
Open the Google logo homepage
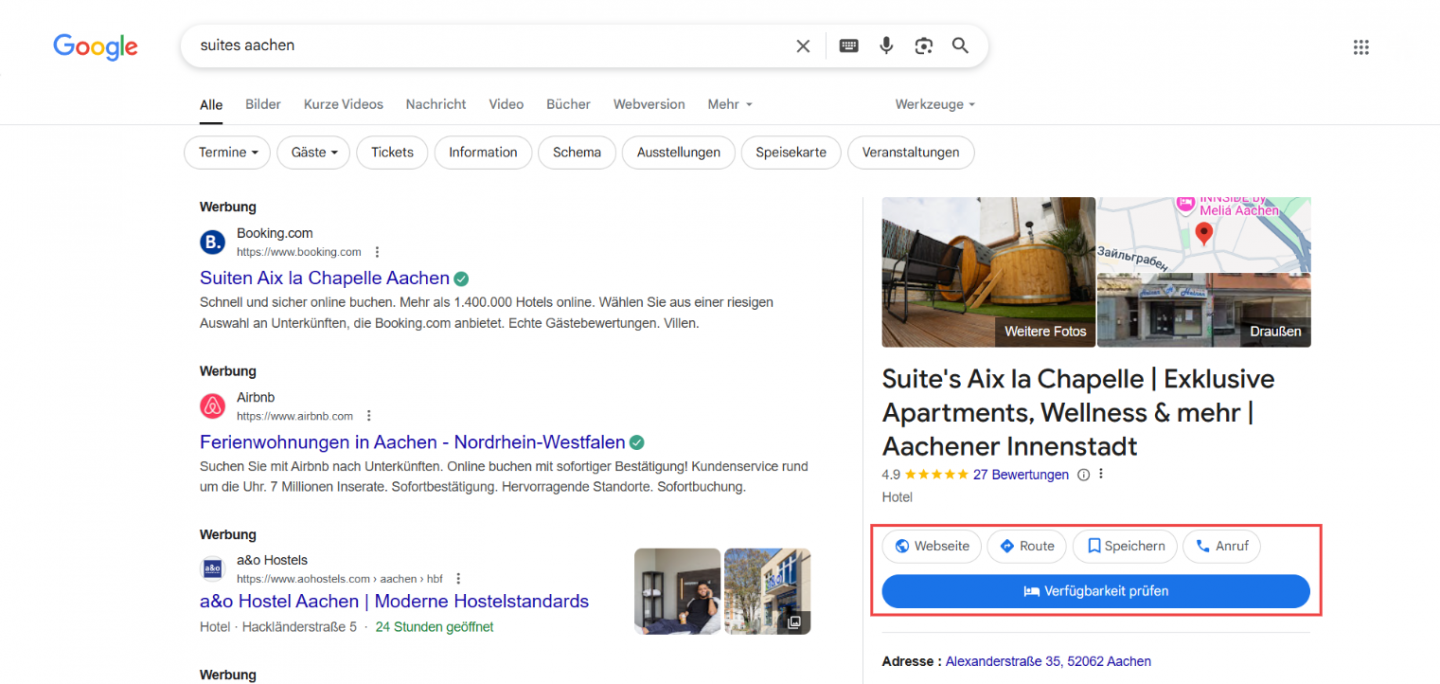(95, 46)
